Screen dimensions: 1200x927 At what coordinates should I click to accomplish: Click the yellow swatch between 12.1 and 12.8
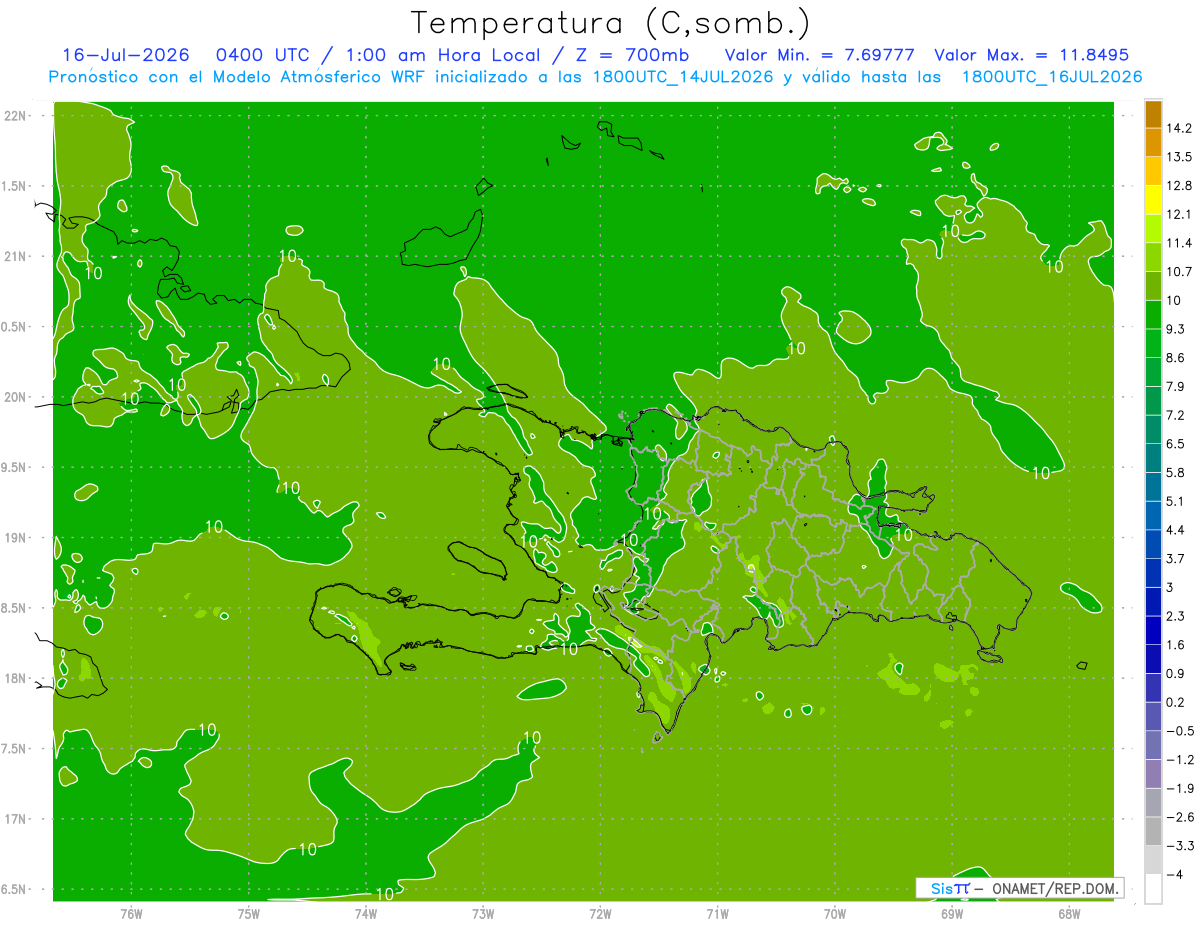coord(1153,200)
